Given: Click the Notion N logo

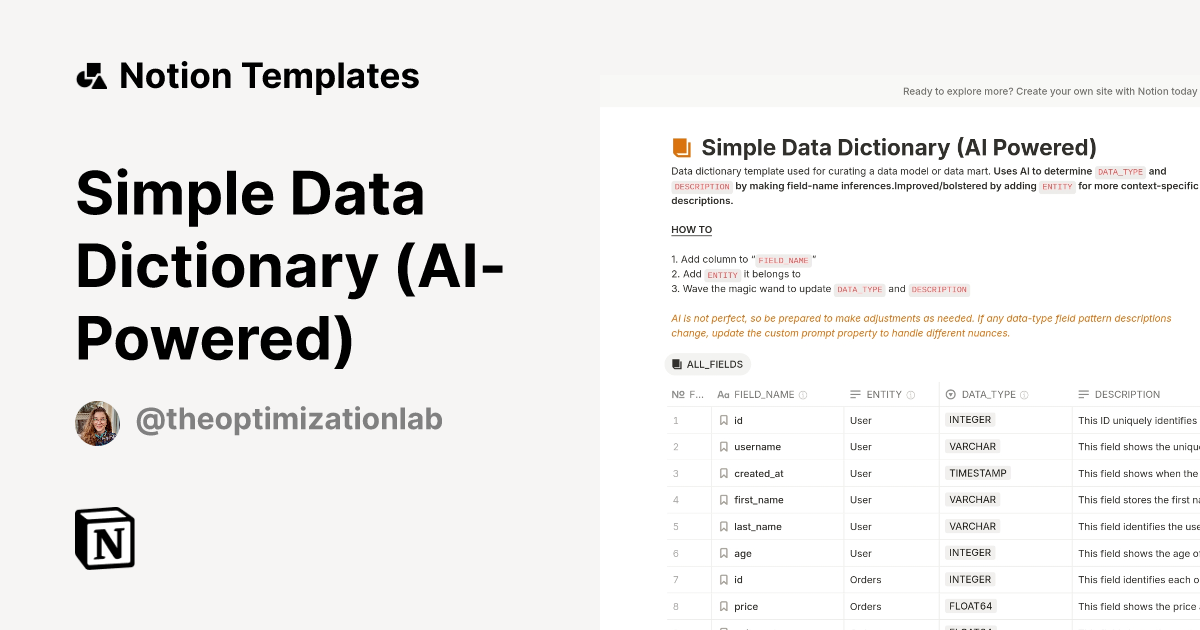Looking at the screenshot, I should click(x=104, y=538).
